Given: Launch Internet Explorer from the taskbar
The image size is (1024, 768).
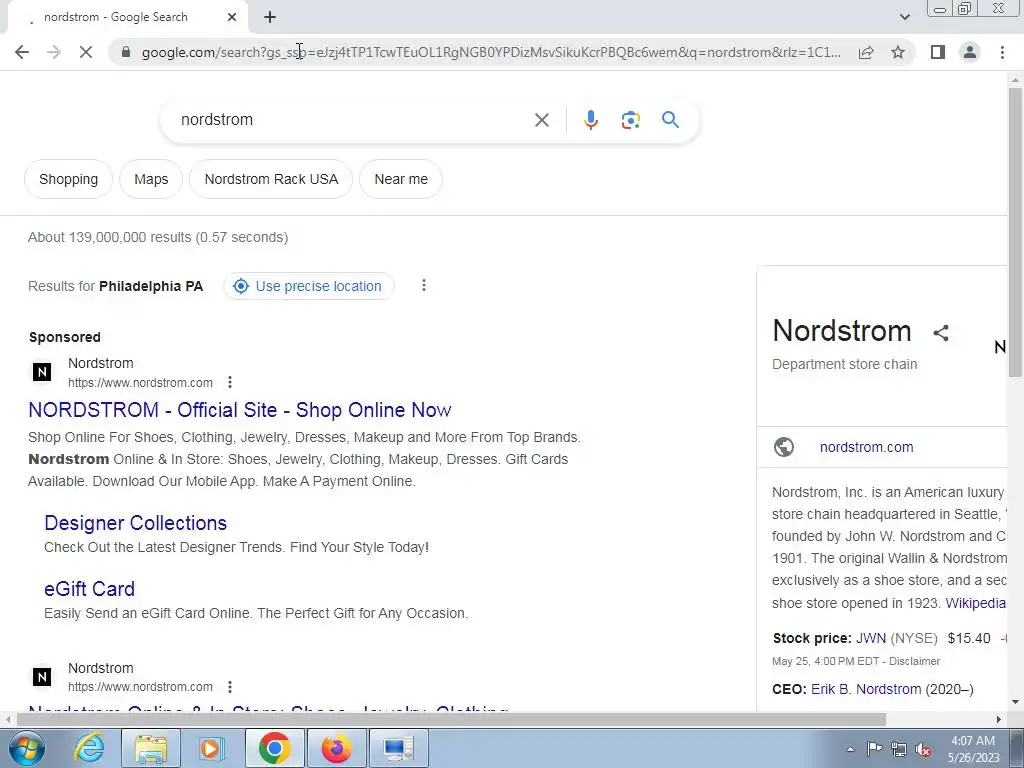Looking at the screenshot, I should point(89,748).
